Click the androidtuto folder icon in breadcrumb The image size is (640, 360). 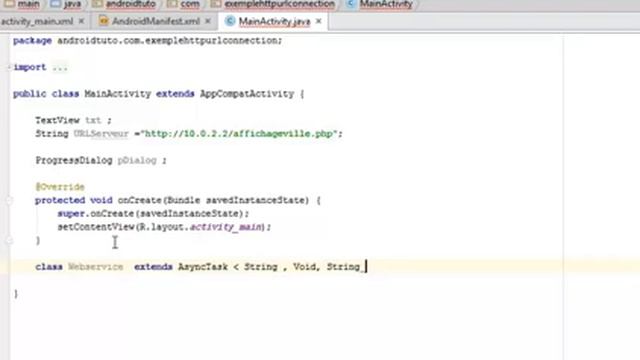(x=97, y=4)
